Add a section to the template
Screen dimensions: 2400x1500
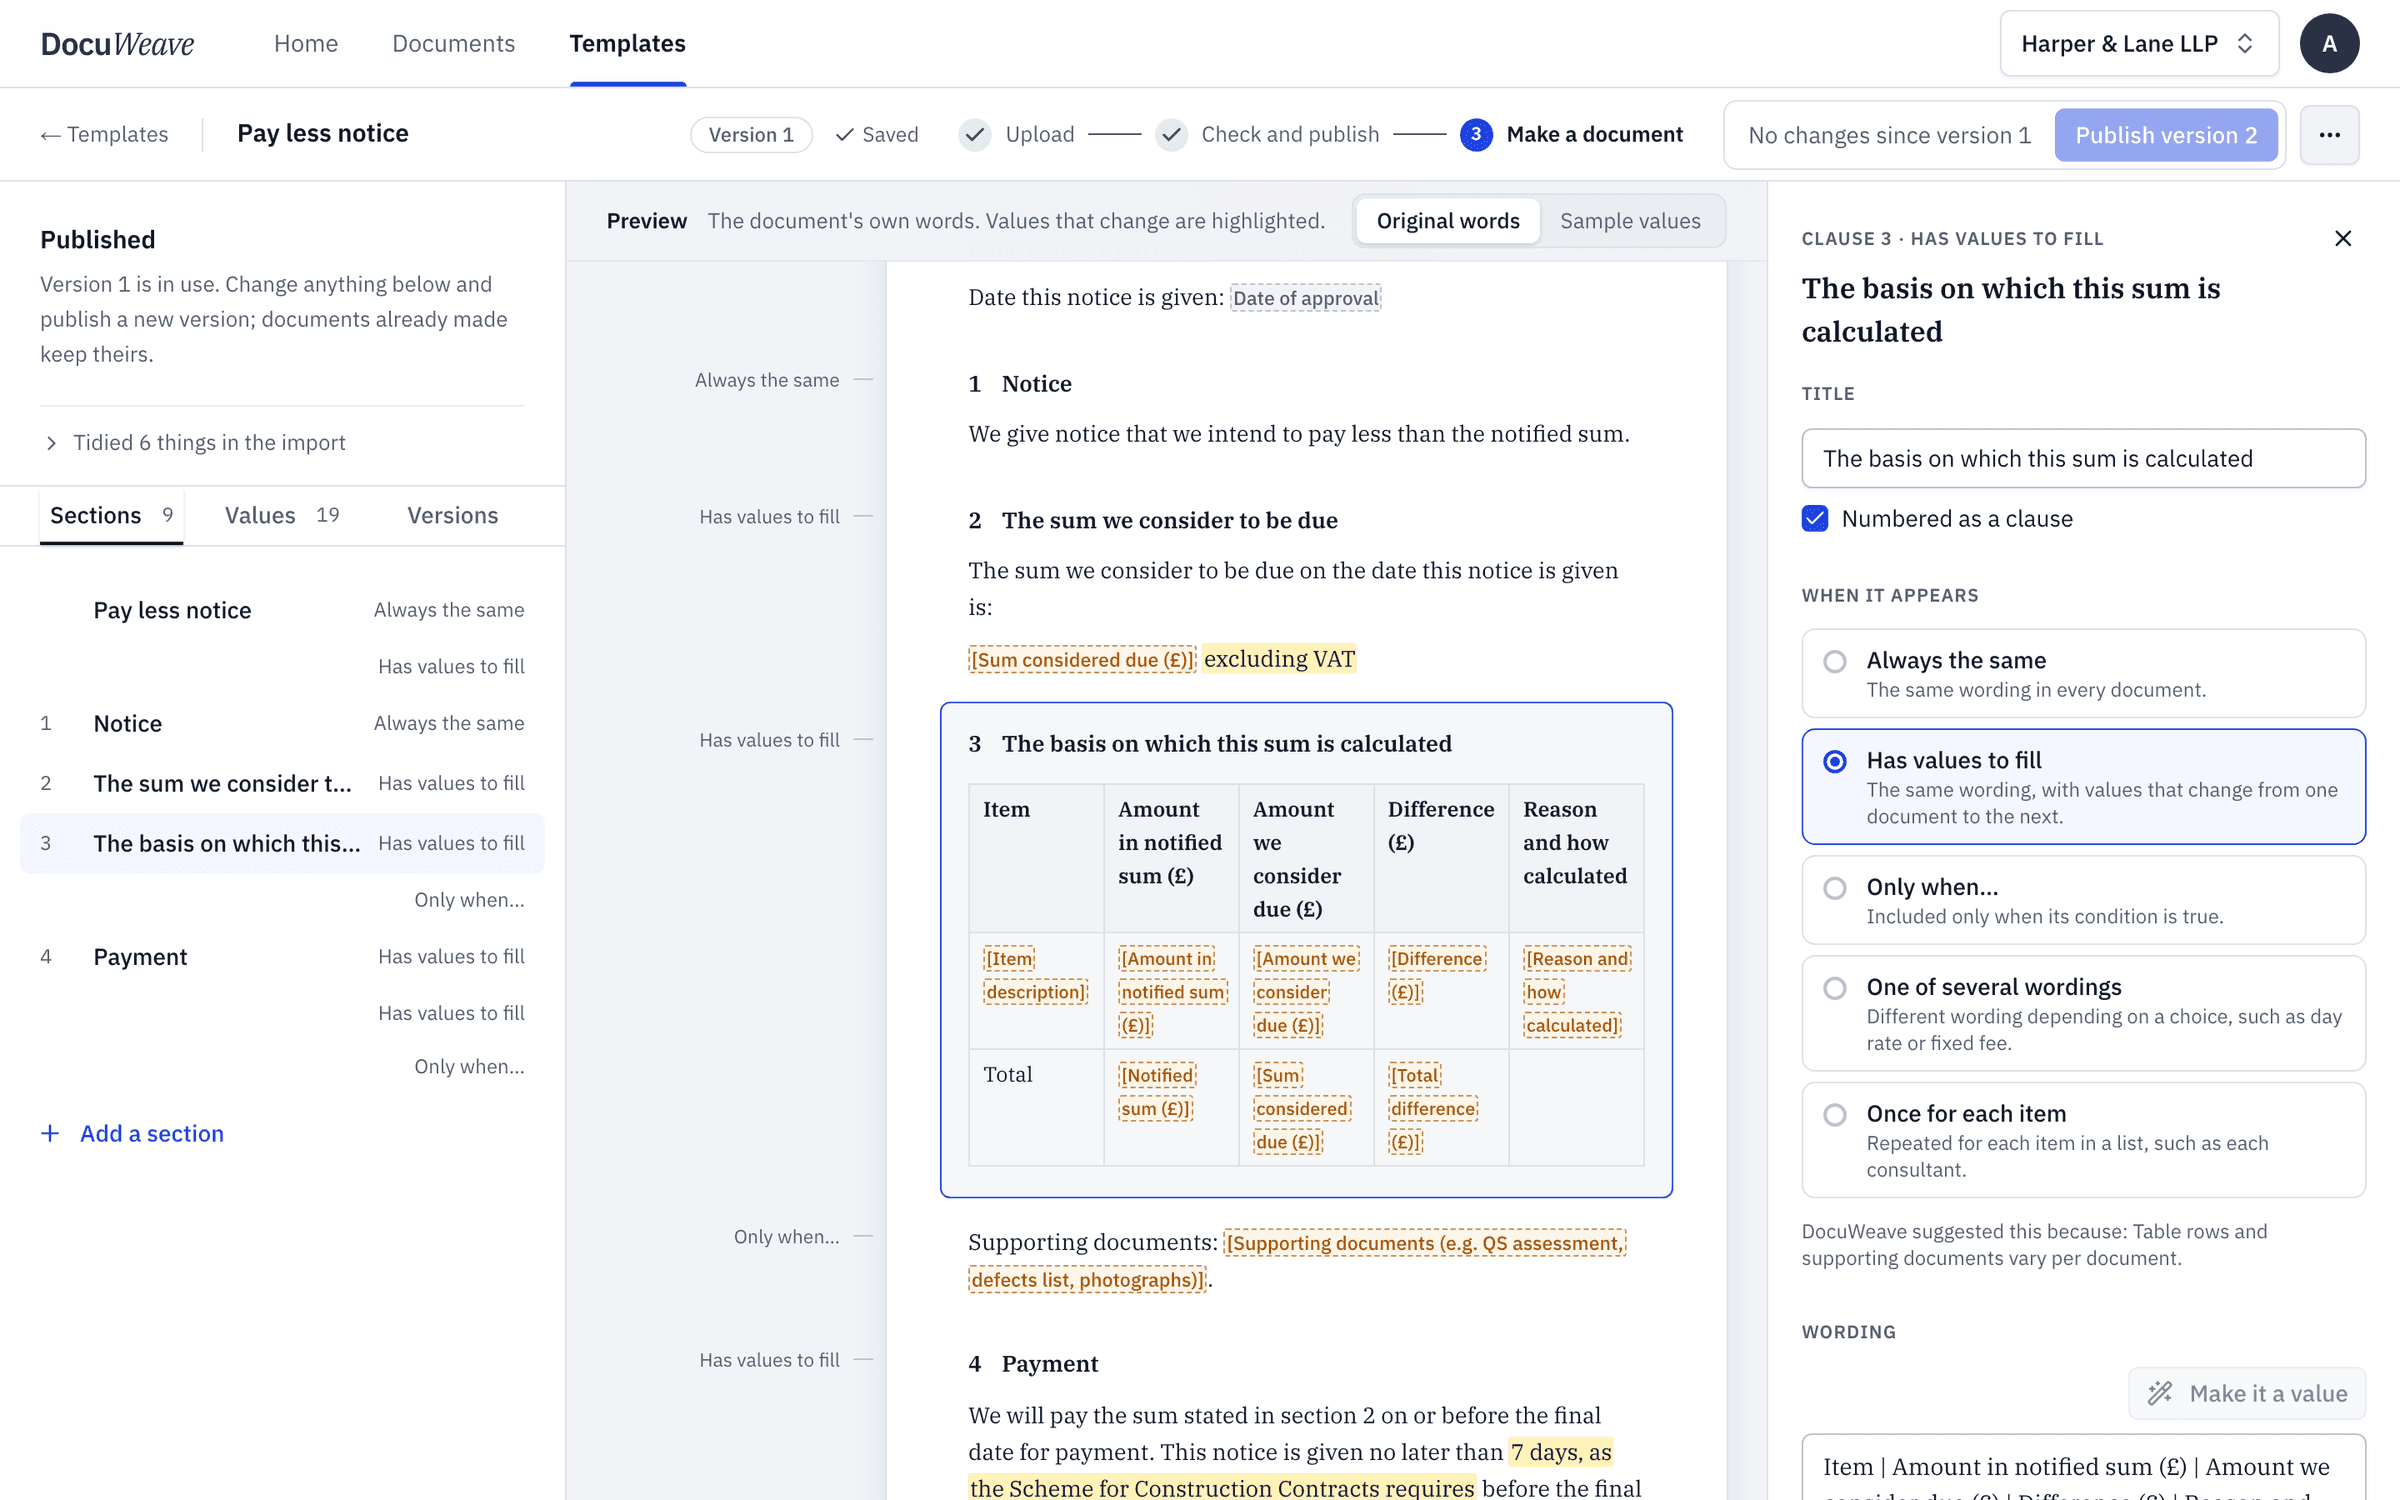coord(132,1133)
